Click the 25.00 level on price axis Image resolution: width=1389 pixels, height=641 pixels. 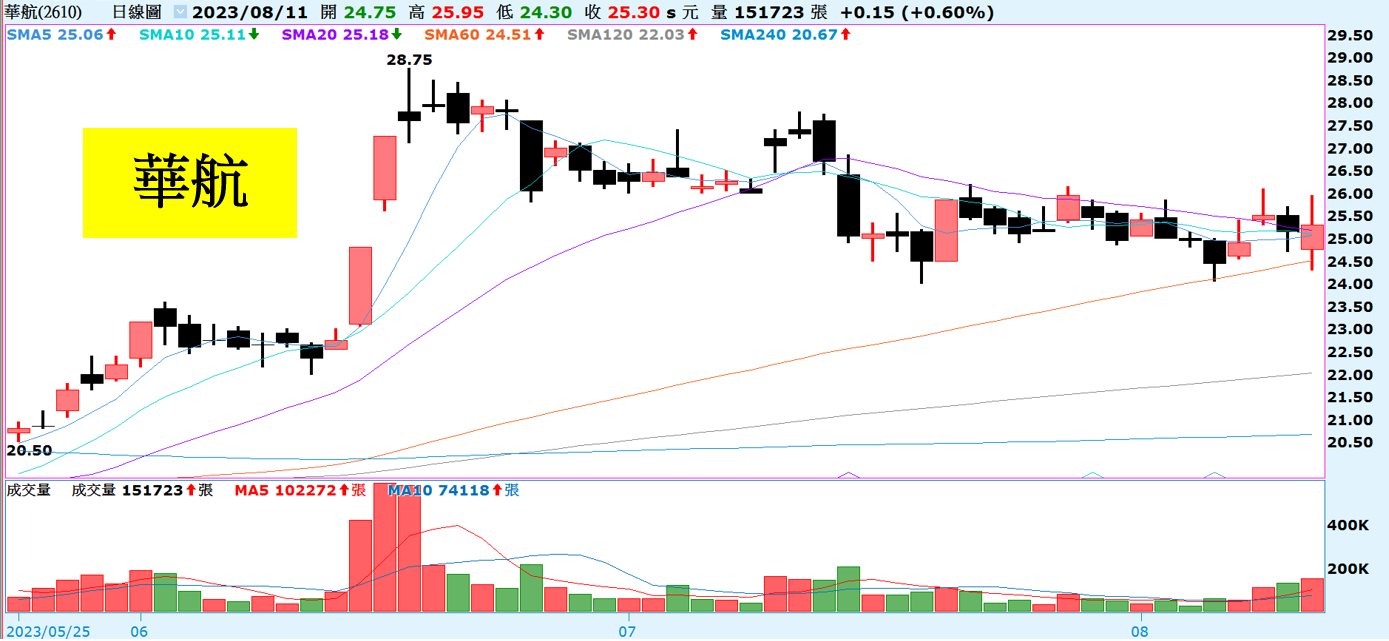point(1348,240)
